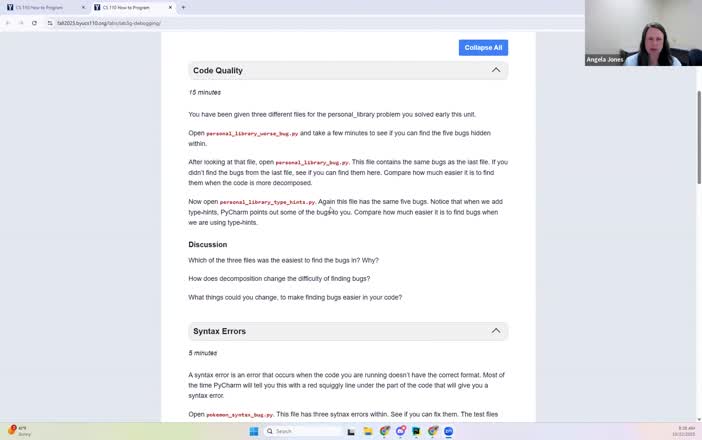Image resolution: width=702 pixels, height=440 pixels.
Task: Click 'What things could you change' question
Action: [x=295, y=297]
